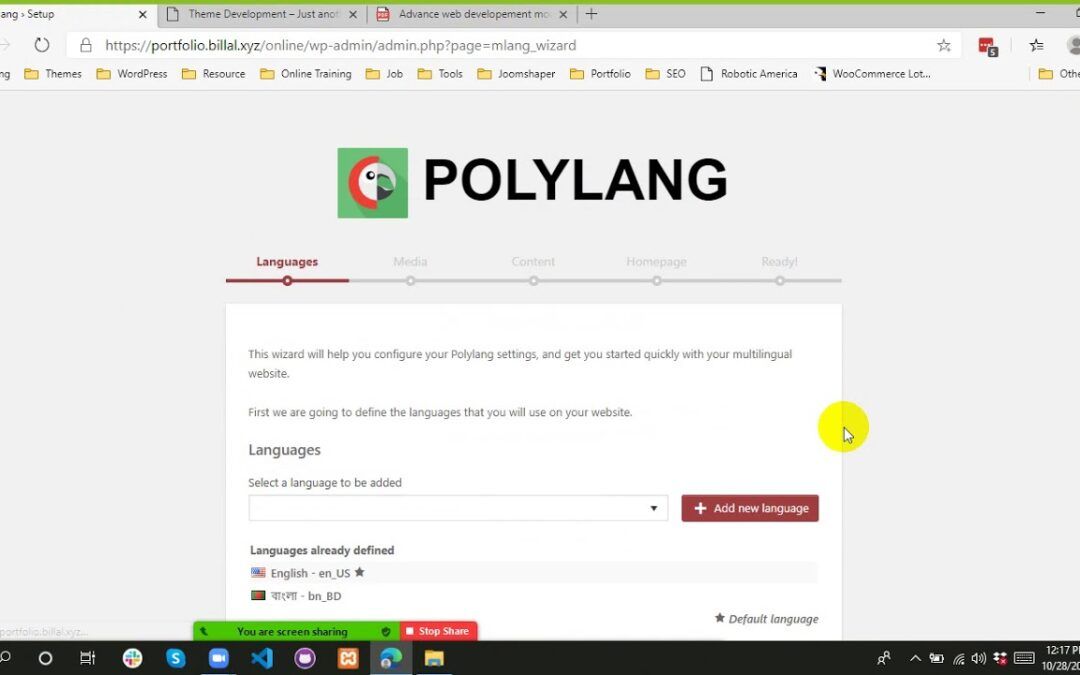Open the Themes bookmarks folder
1080x675 pixels.
click(x=53, y=74)
